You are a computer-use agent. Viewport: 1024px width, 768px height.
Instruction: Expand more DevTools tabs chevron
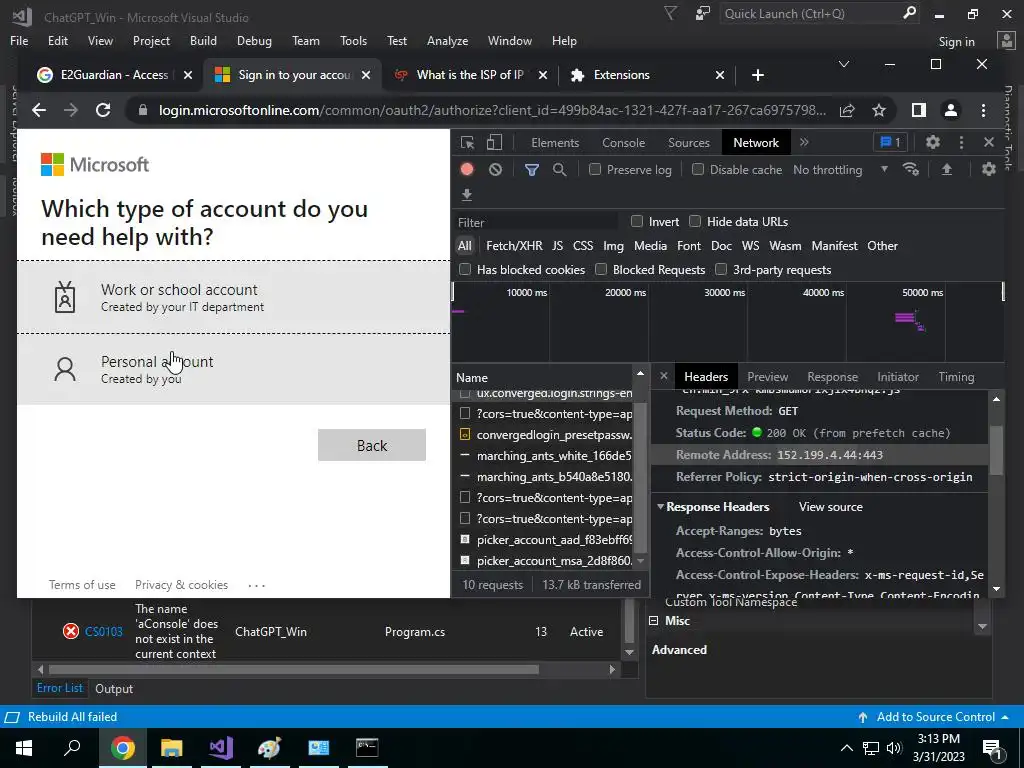804,142
